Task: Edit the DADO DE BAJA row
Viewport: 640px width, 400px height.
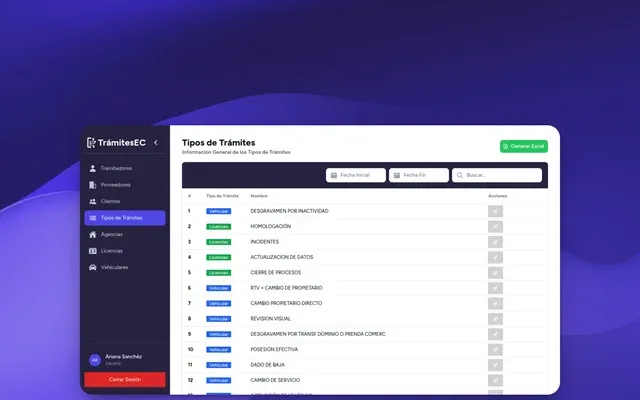Action: click(x=495, y=365)
